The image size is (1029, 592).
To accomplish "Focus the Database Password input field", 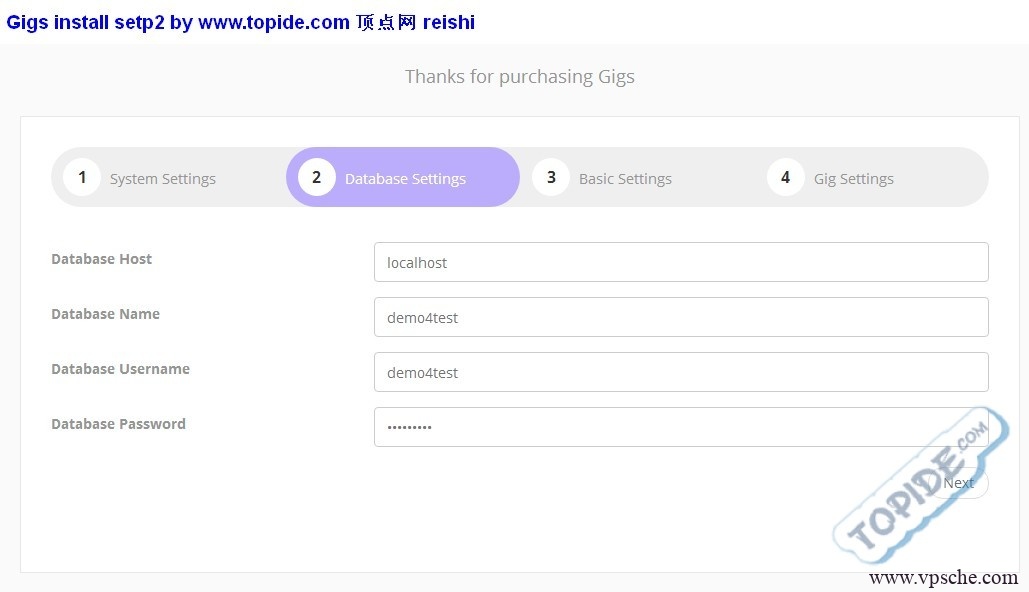I will [680, 427].
